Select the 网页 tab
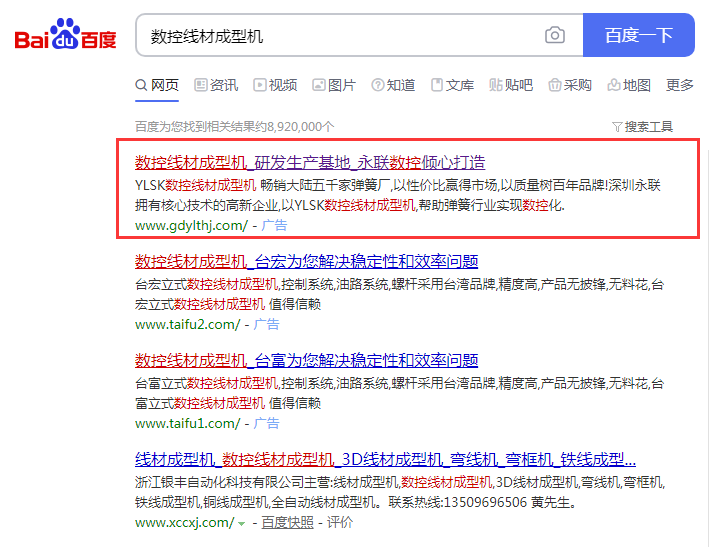Image resolution: width=713 pixels, height=547 pixels. tap(157, 86)
